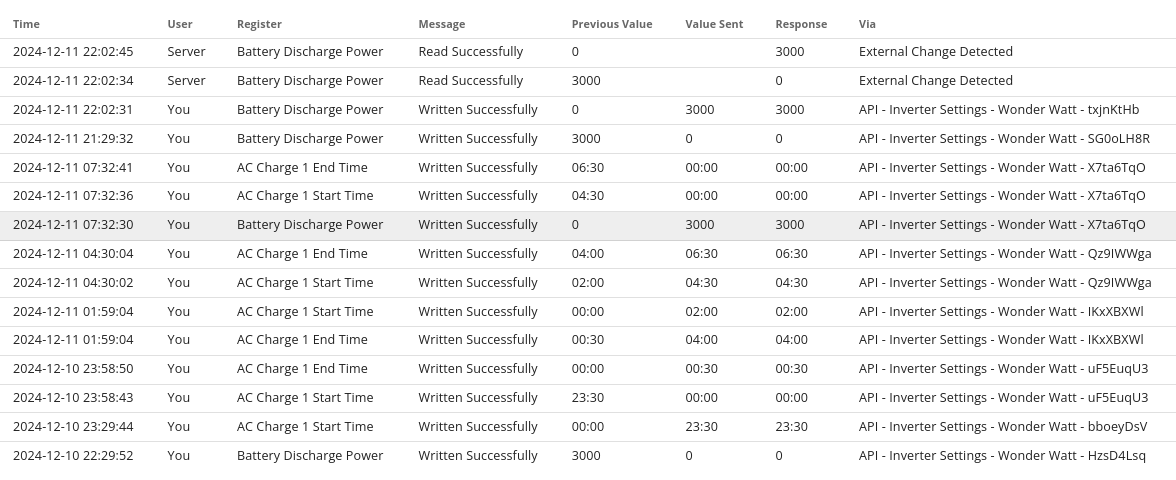Image resolution: width=1176 pixels, height=480 pixels.
Task: Click the entry with via code SG0oLH8R
Action: [x=588, y=139]
